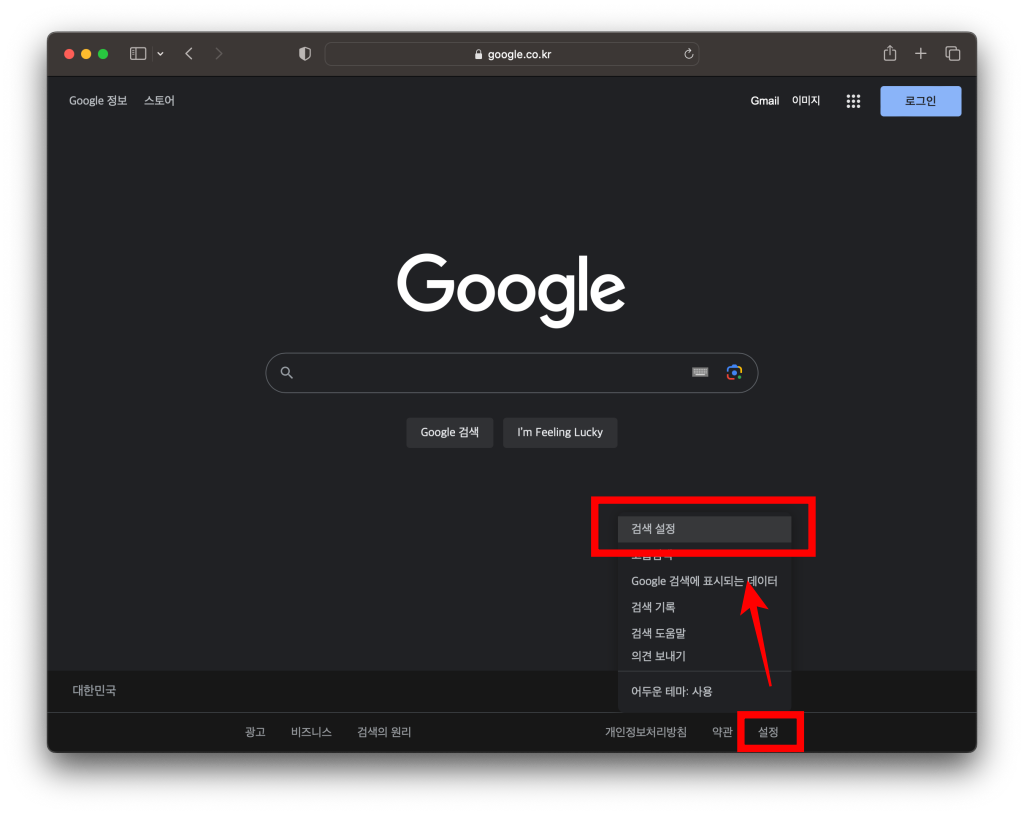Click the Google logo
The image size is (1024, 815).
[511, 290]
